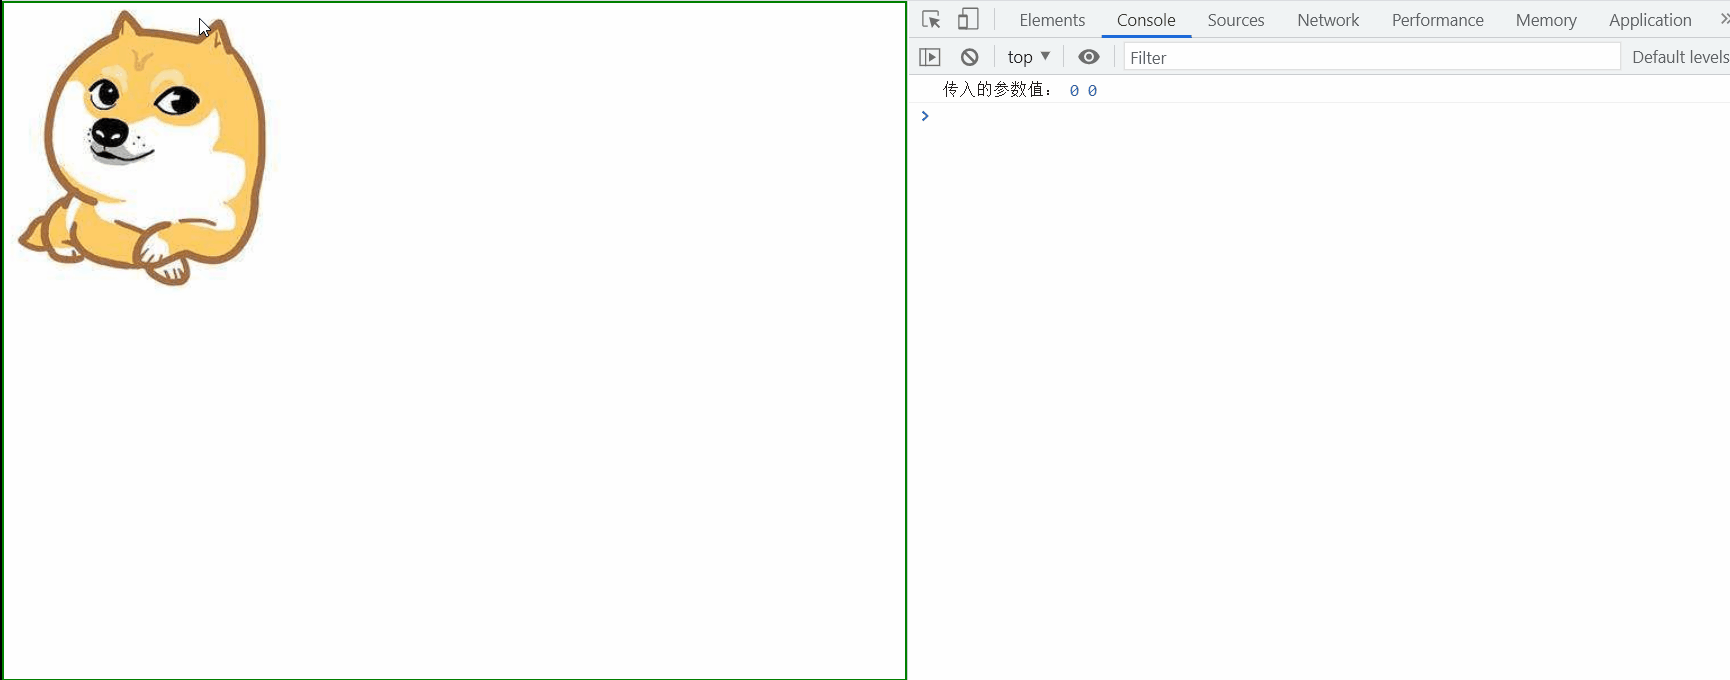This screenshot has height=680, width=1730.
Task: Go to the Network tab
Action: click(x=1328, y=20)
